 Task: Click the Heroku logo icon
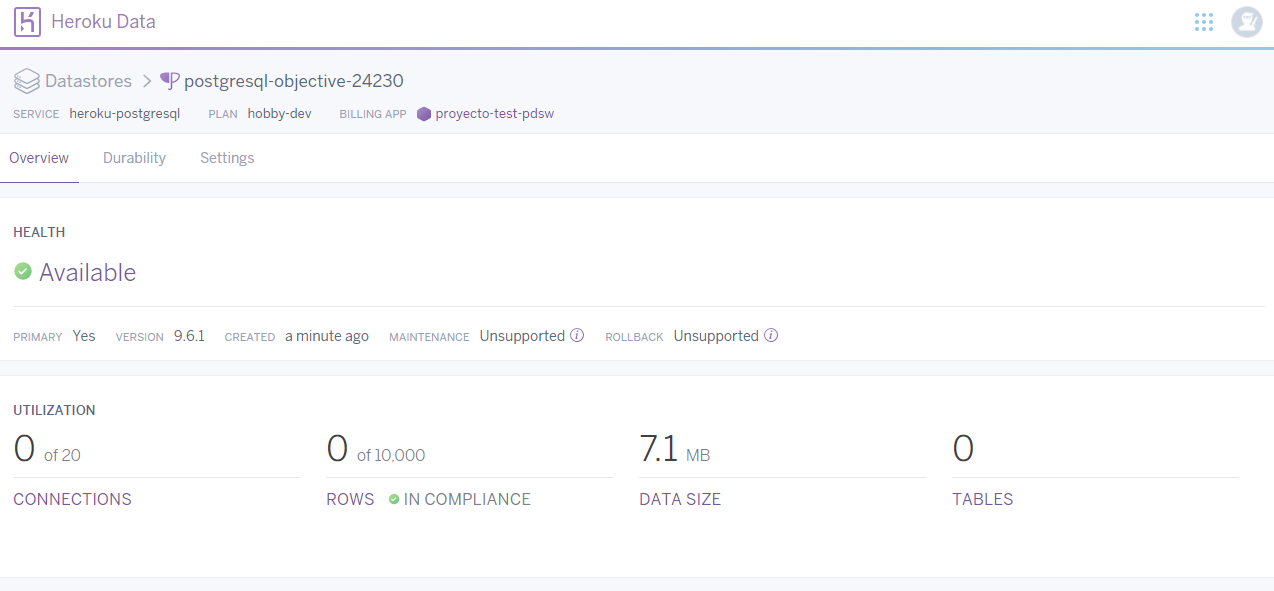tap(27, 21)
